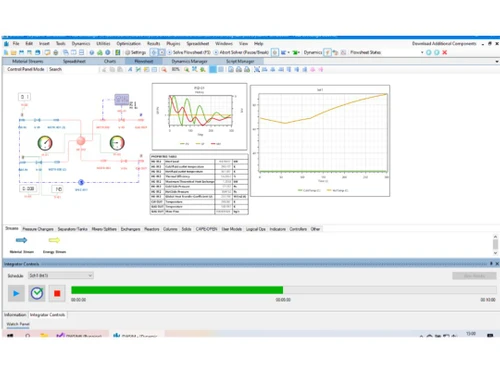The height and width of the screenshot is (375, 500).
Task: Select the Columns palette tab
Action: (x=170, y=229)
